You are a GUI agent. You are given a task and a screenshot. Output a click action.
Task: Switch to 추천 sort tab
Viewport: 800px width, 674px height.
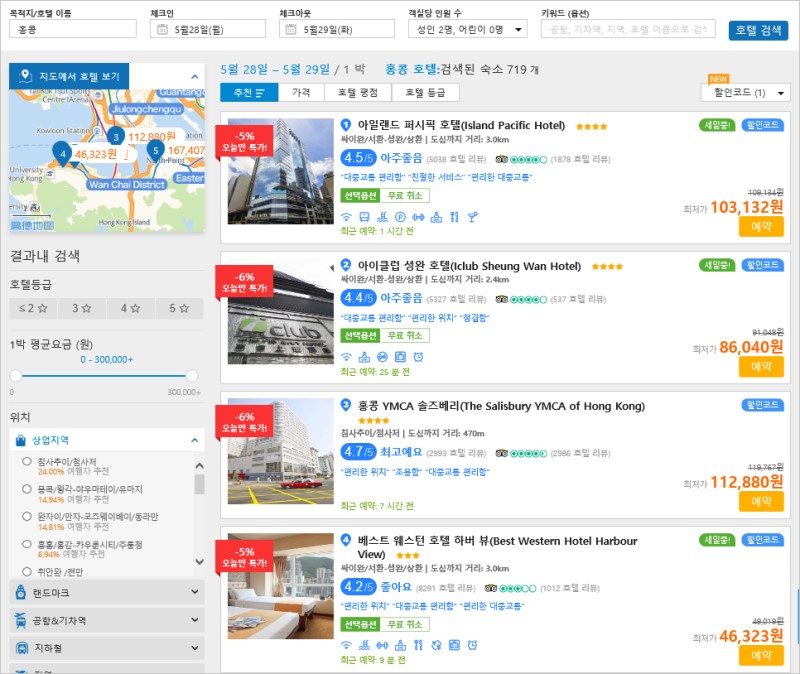click(x=249, y=92)
